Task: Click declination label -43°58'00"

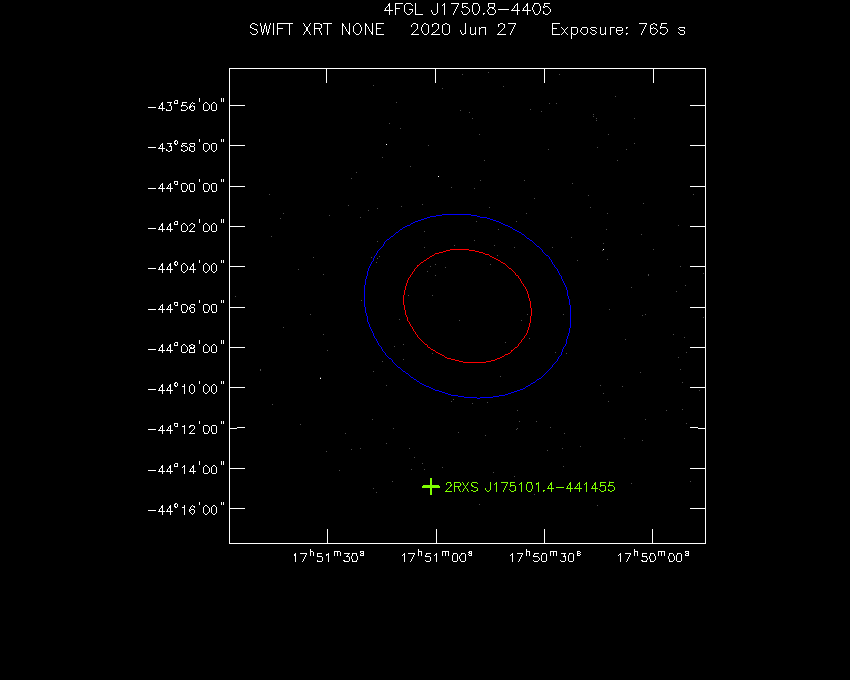Action: 186,147
